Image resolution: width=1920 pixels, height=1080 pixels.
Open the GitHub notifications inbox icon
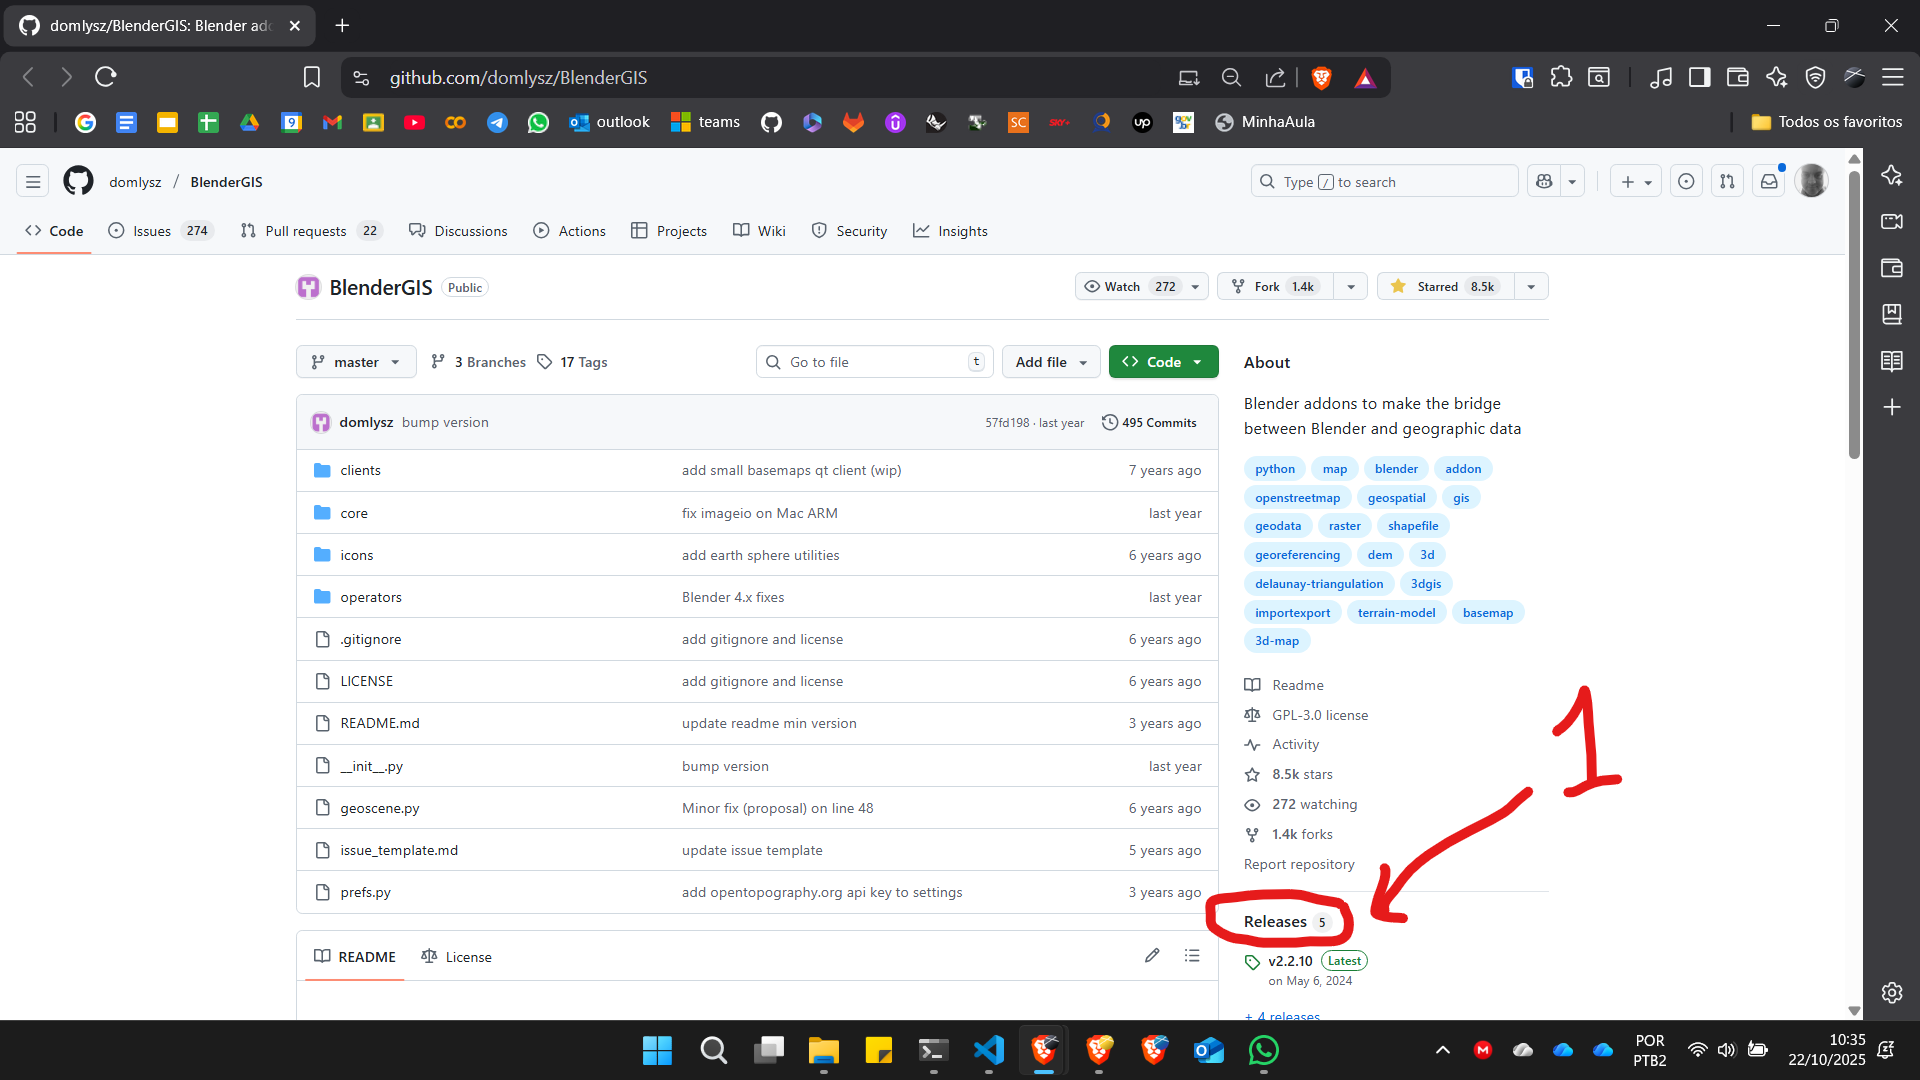pos(1769,181)
